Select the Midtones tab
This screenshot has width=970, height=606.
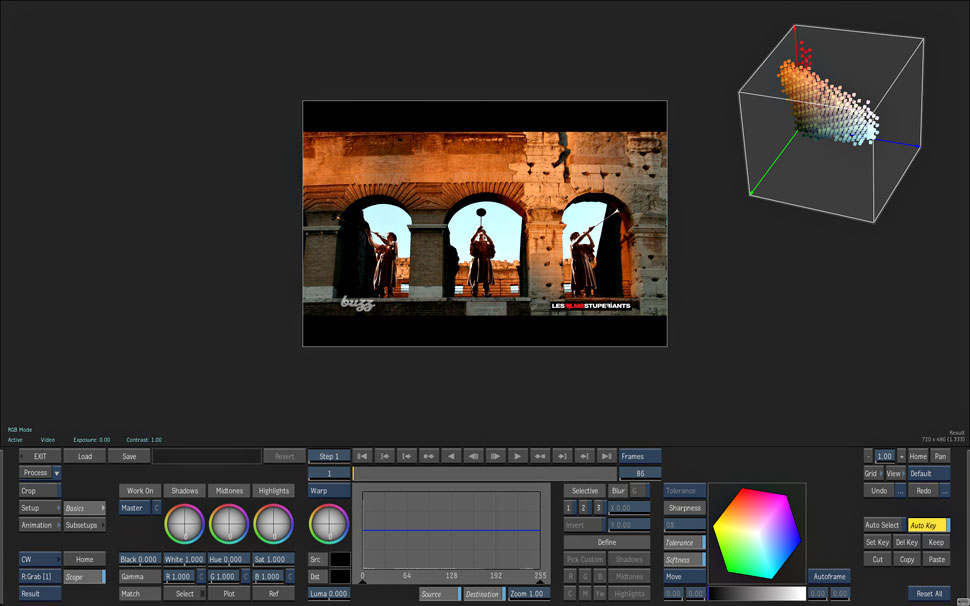pyautogui.click(x=229, y=491)
